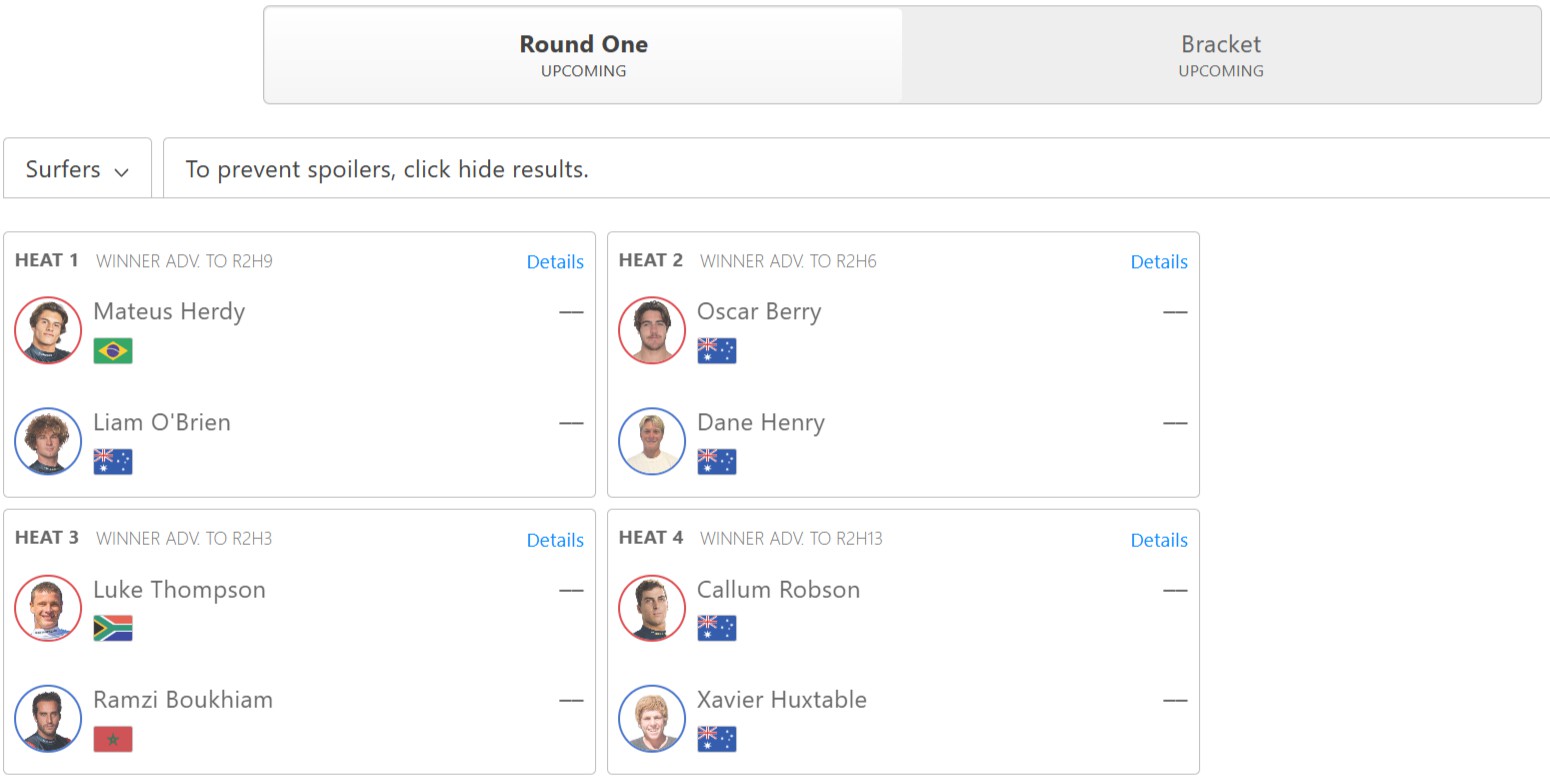This screenshot has width=1550, height=779.
Task: Click Mateus Herdy's Brazil flag icon
Action: (x=113, y=351)
